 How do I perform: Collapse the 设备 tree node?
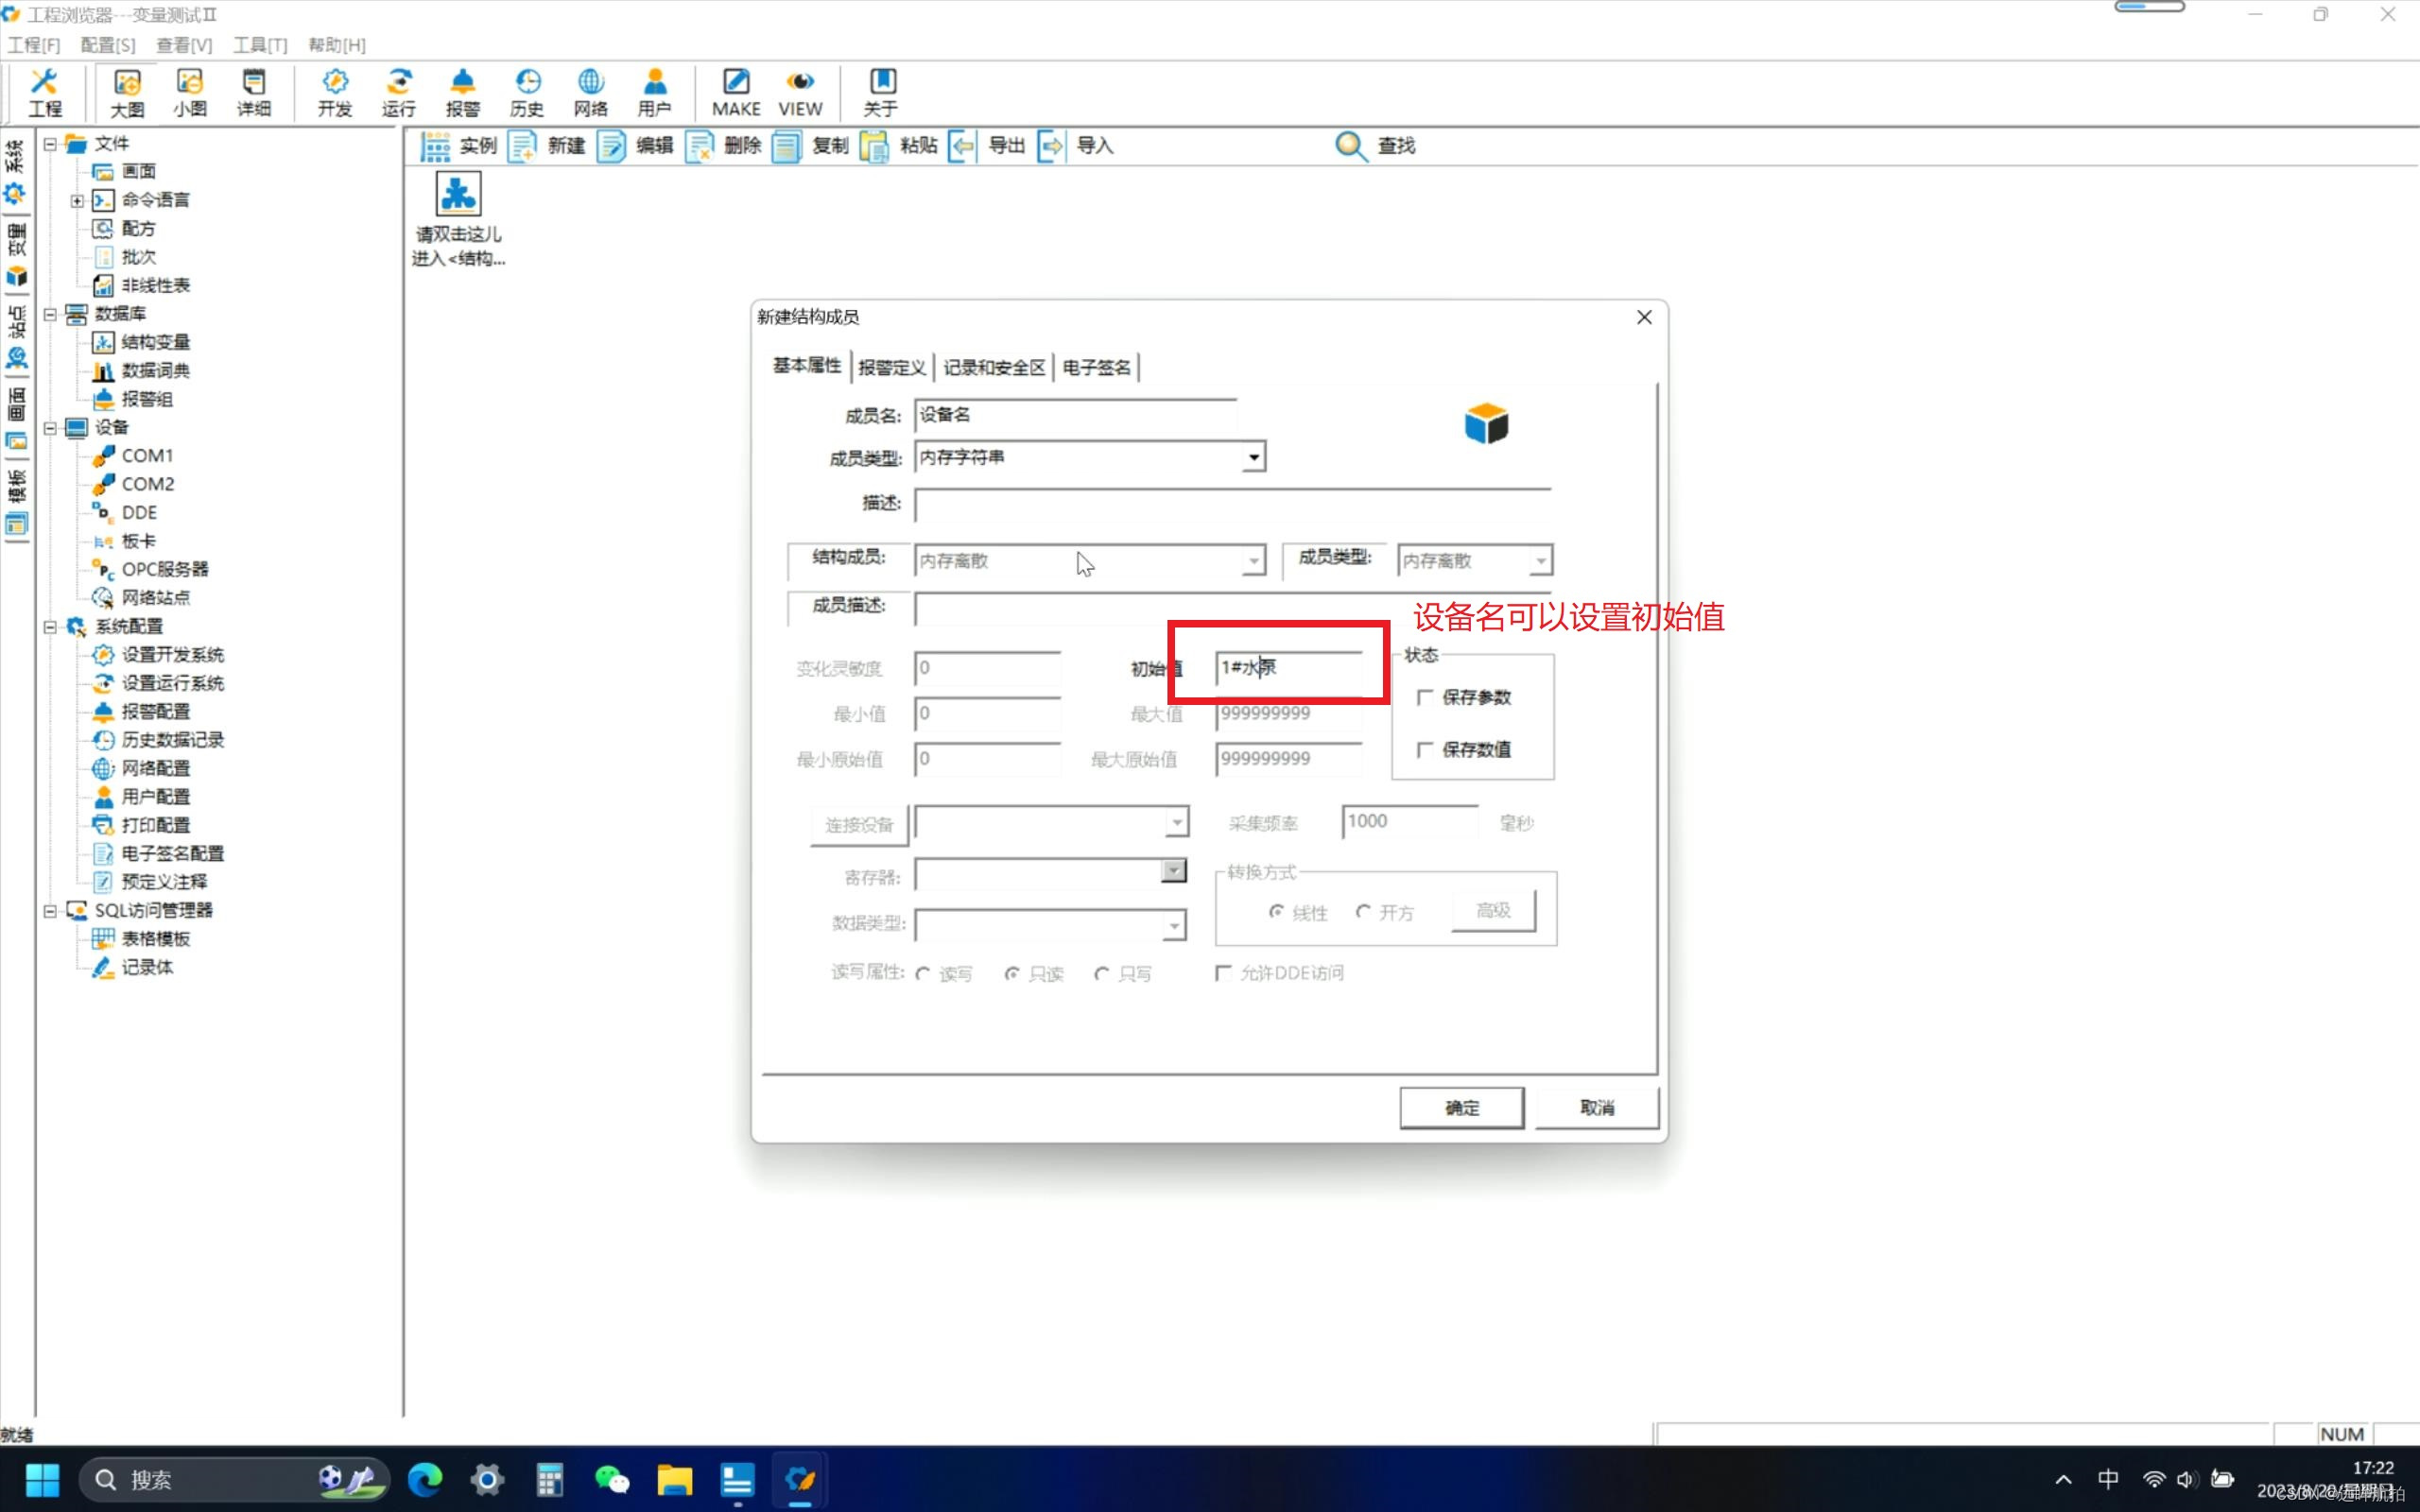click(50, 428)
